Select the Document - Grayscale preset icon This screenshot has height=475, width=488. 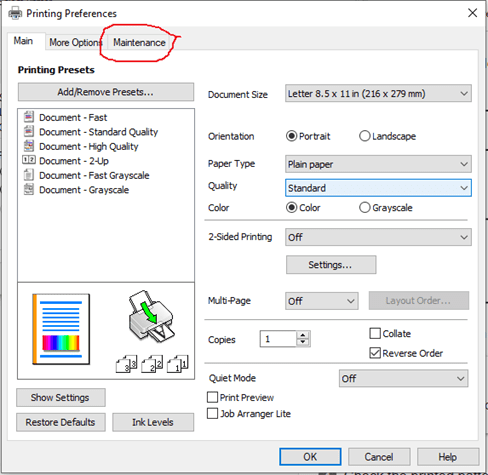[x=29, y=189]
